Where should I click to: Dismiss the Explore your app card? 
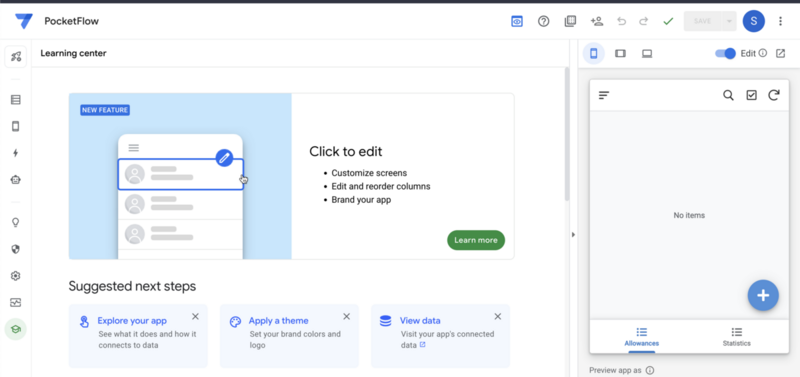195,316
